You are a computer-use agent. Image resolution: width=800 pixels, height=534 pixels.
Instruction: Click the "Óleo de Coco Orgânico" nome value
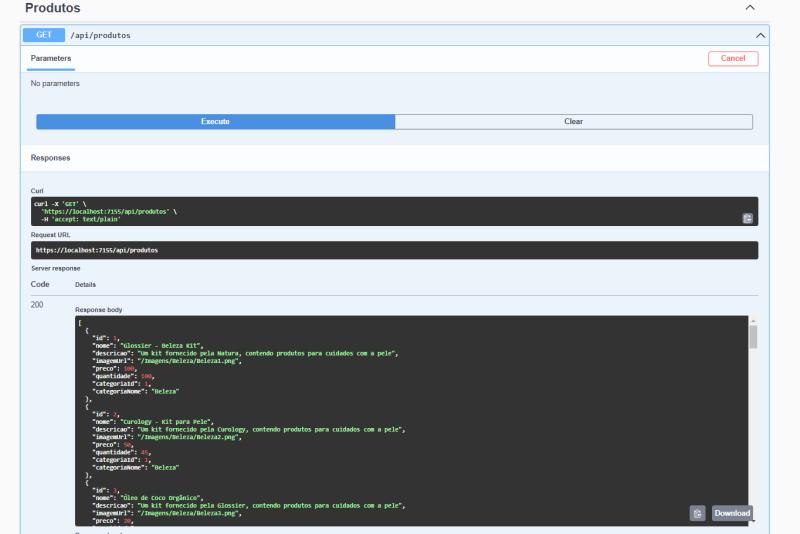tap(162, 497)
